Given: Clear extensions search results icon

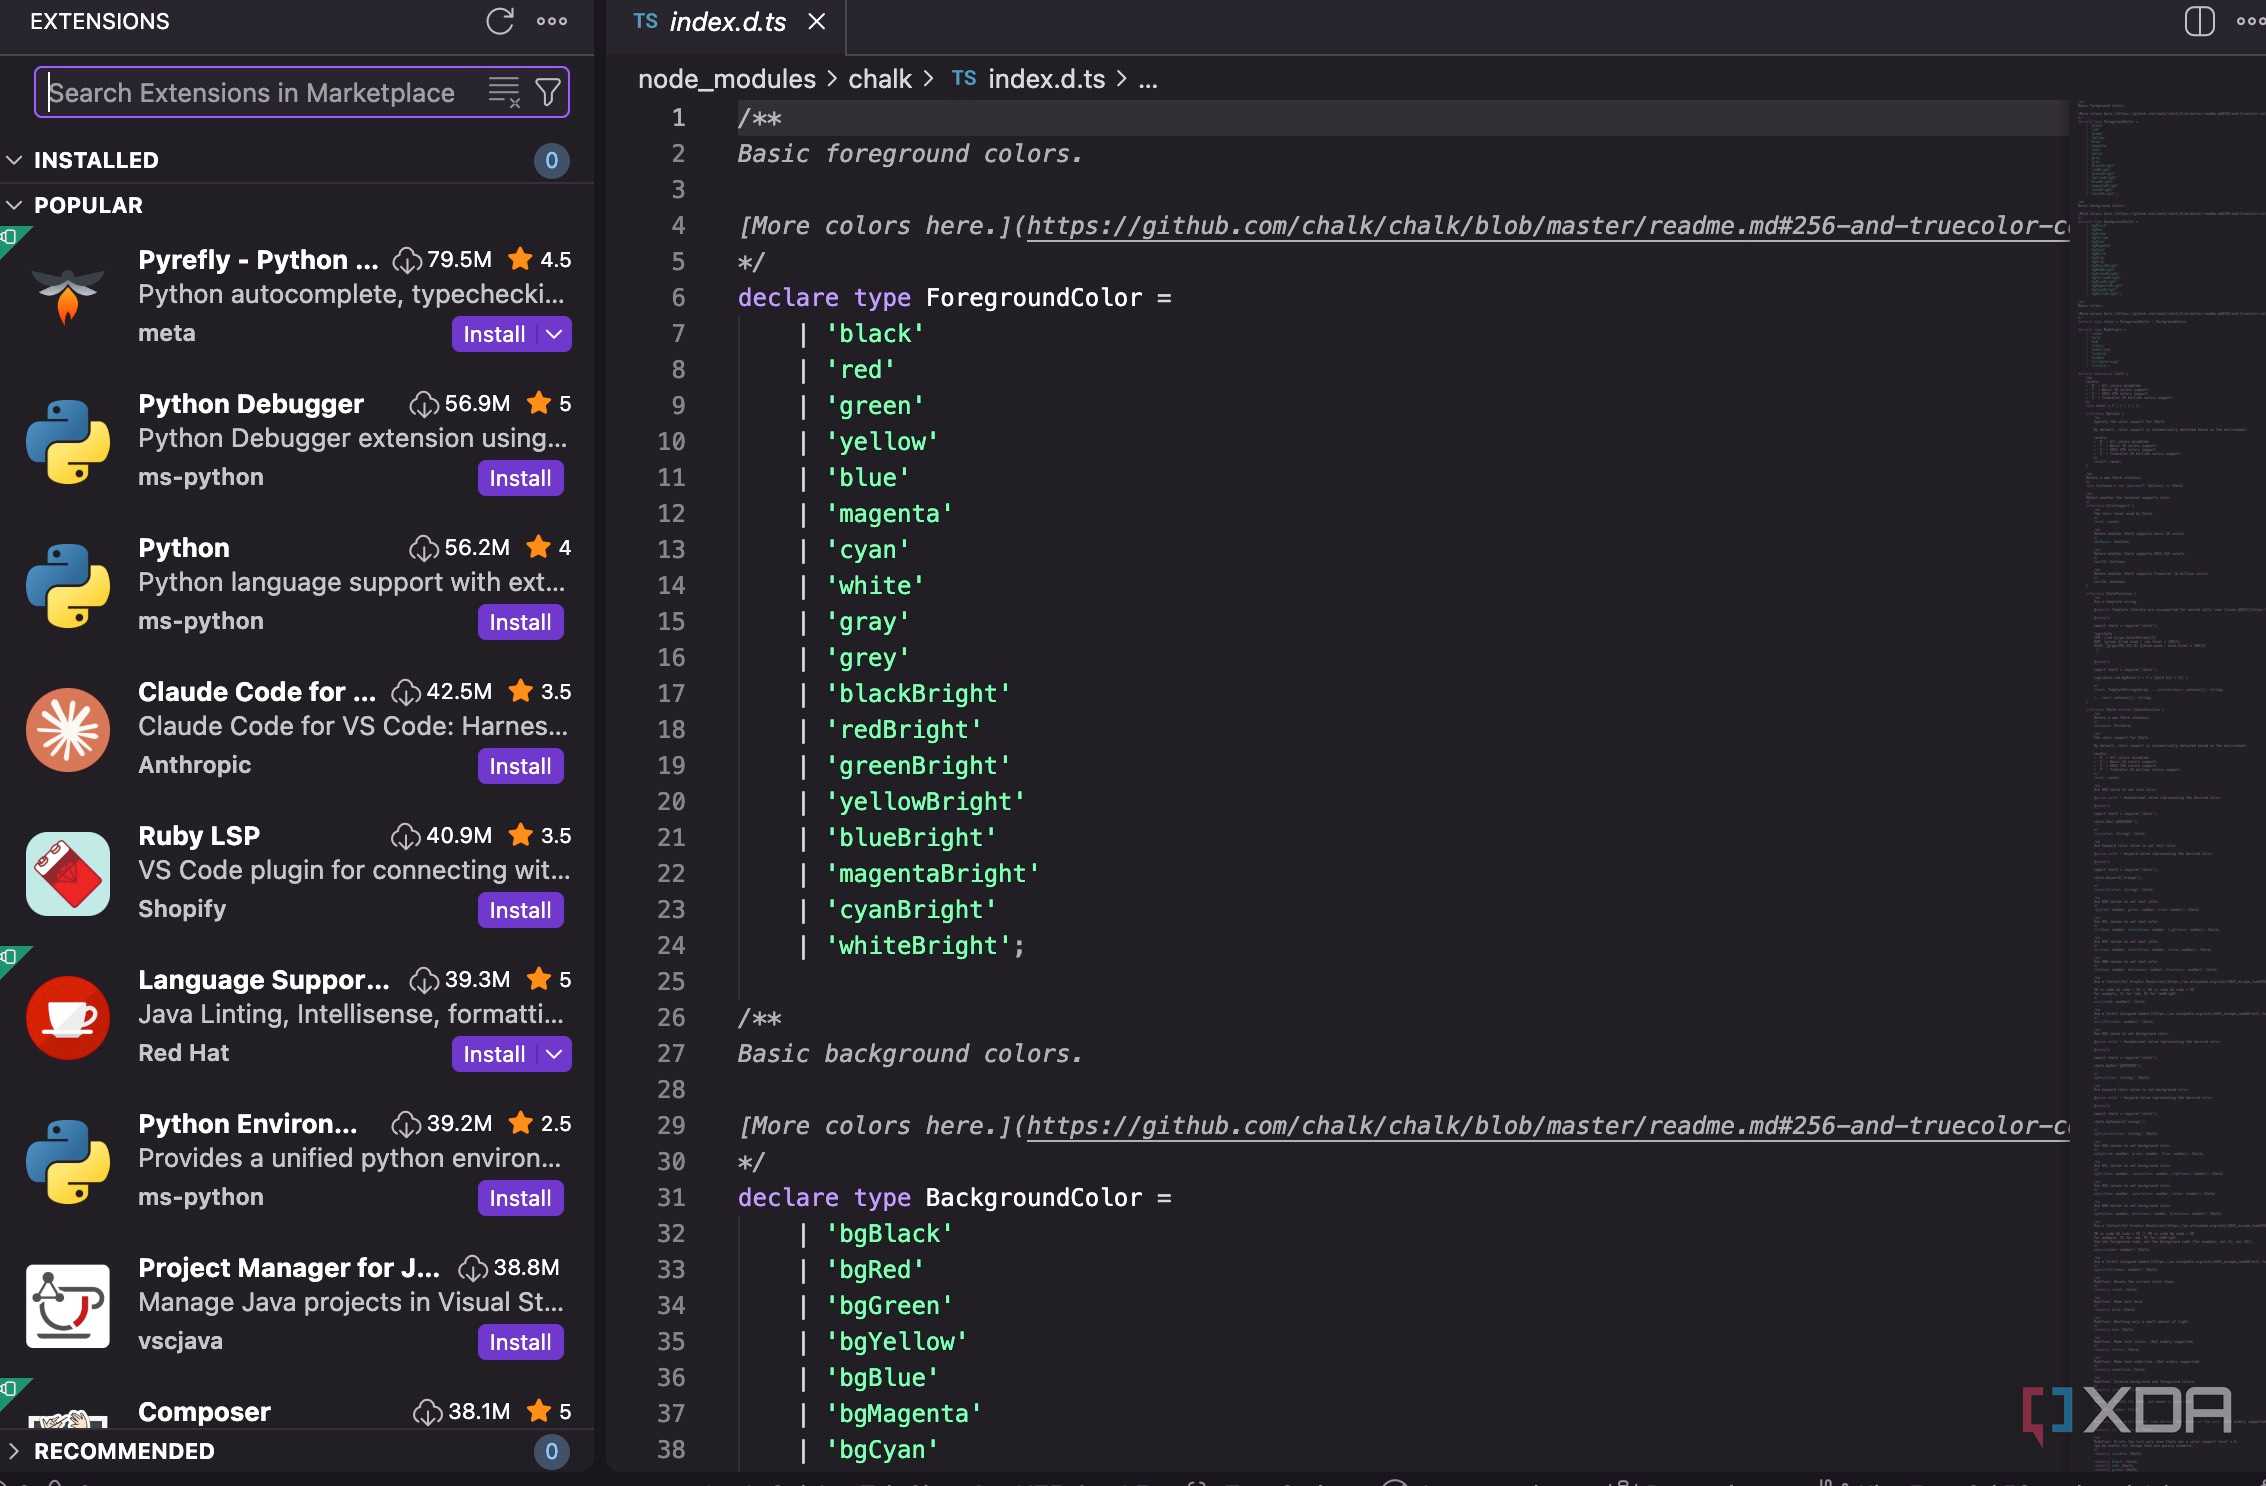Looking at the screenshot, I should click(x=504, y=93).
